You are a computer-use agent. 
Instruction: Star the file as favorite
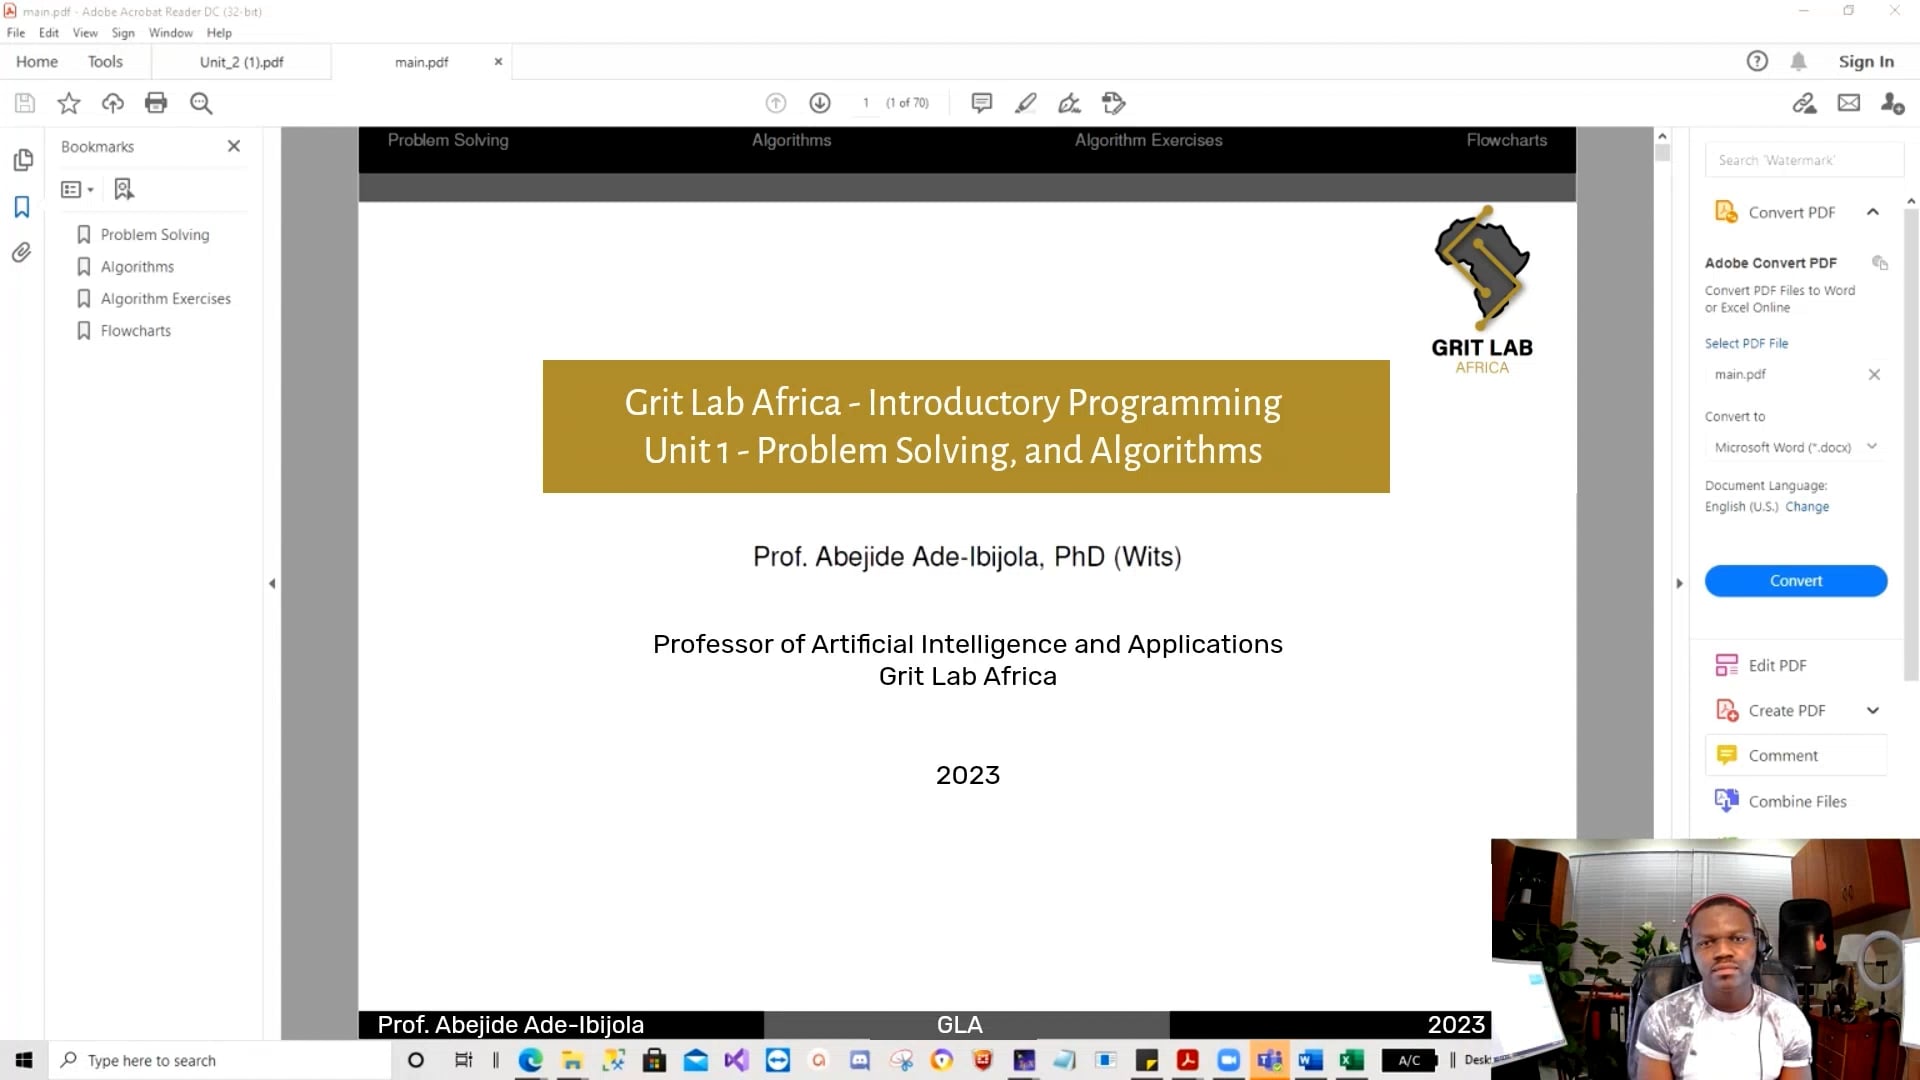pos(69,103)
